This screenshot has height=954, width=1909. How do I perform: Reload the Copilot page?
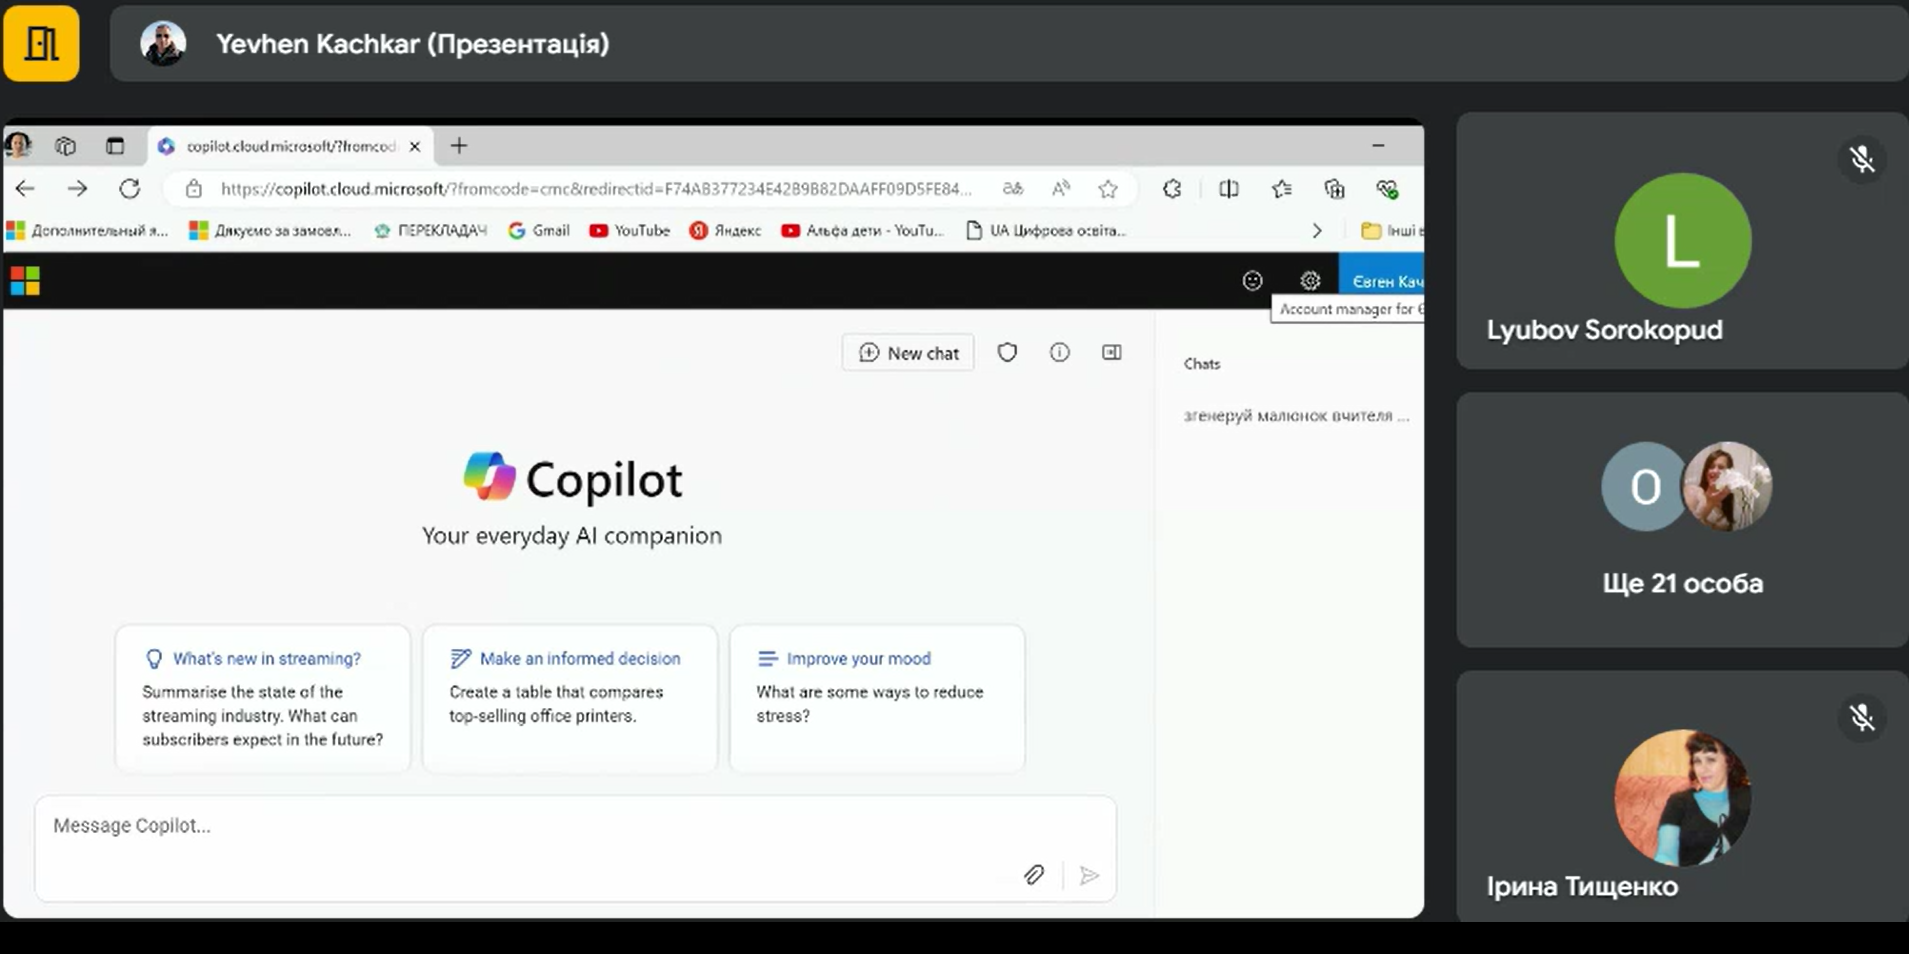point(130,188)
